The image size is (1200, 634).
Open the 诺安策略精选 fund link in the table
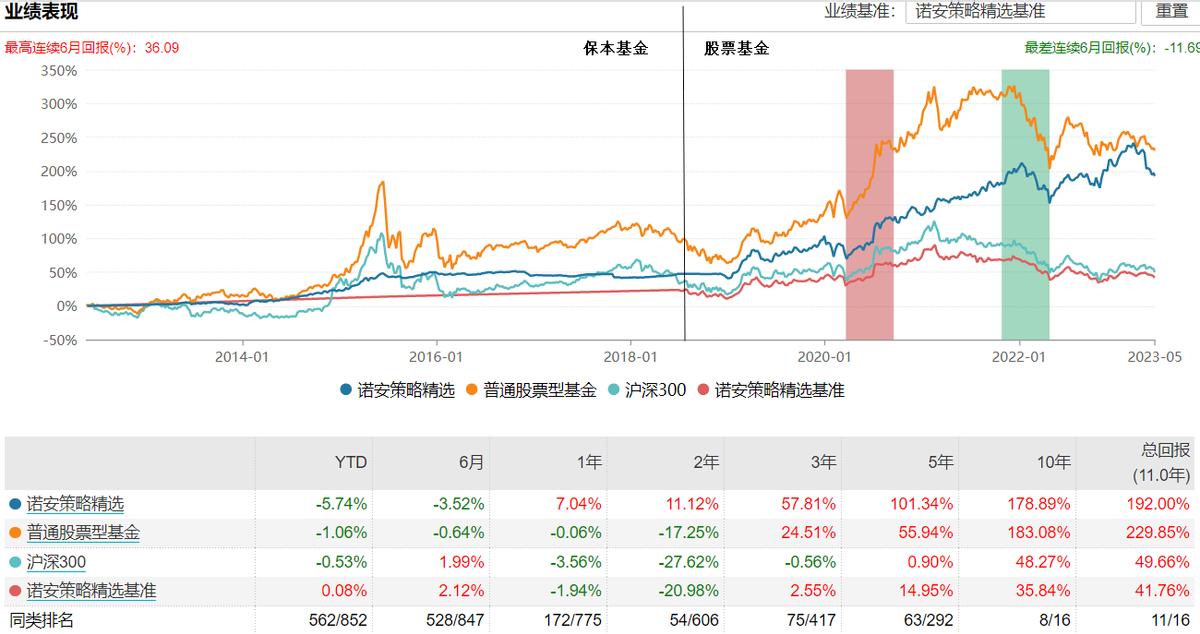pyautogui.click(x=75, y=502)
